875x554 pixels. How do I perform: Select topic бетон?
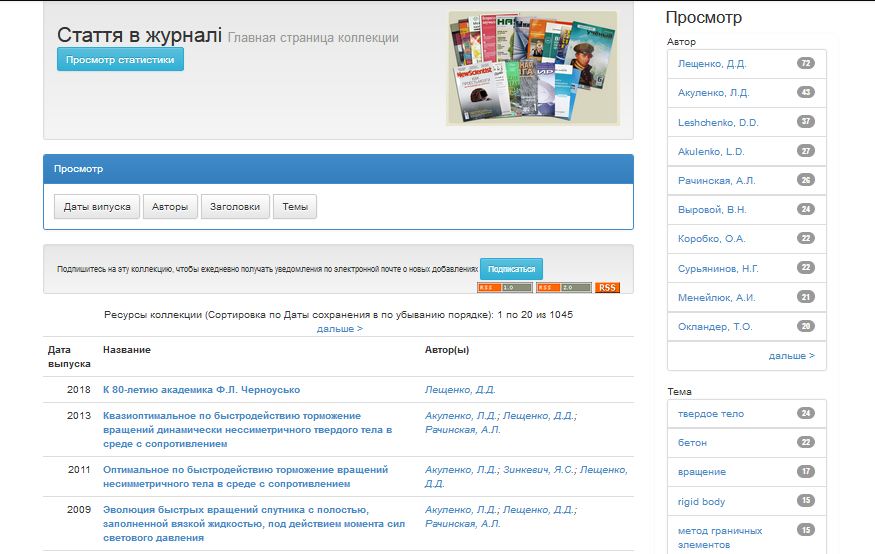click(692, 442)
